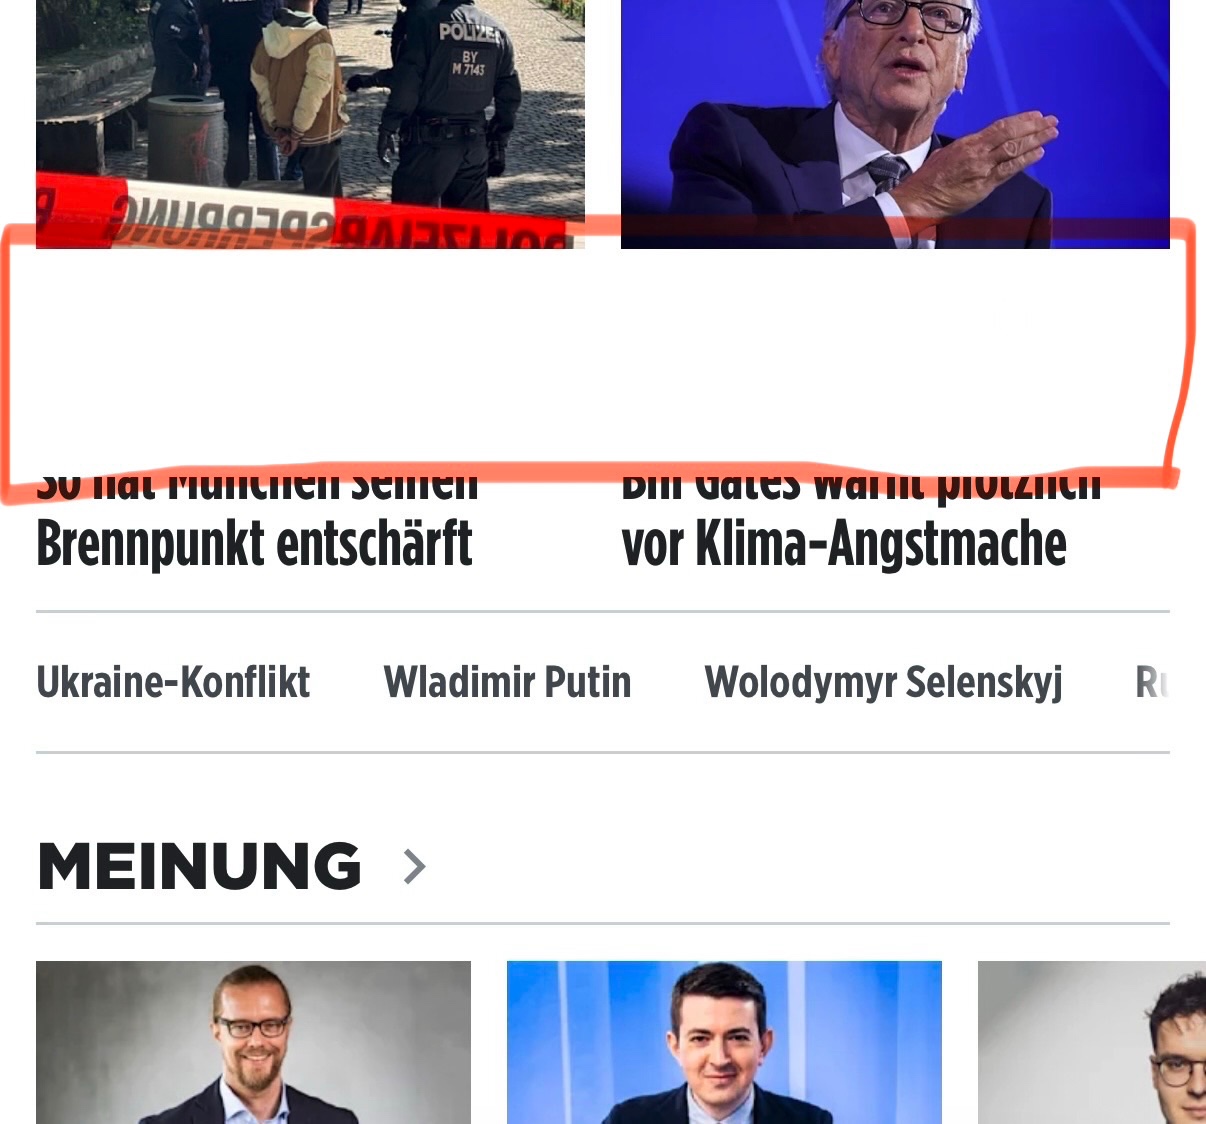The height and width of the screenshot is (1124, 1206).
Task: Open the partly visible third columnist photo
Action: [1092, 1042]
